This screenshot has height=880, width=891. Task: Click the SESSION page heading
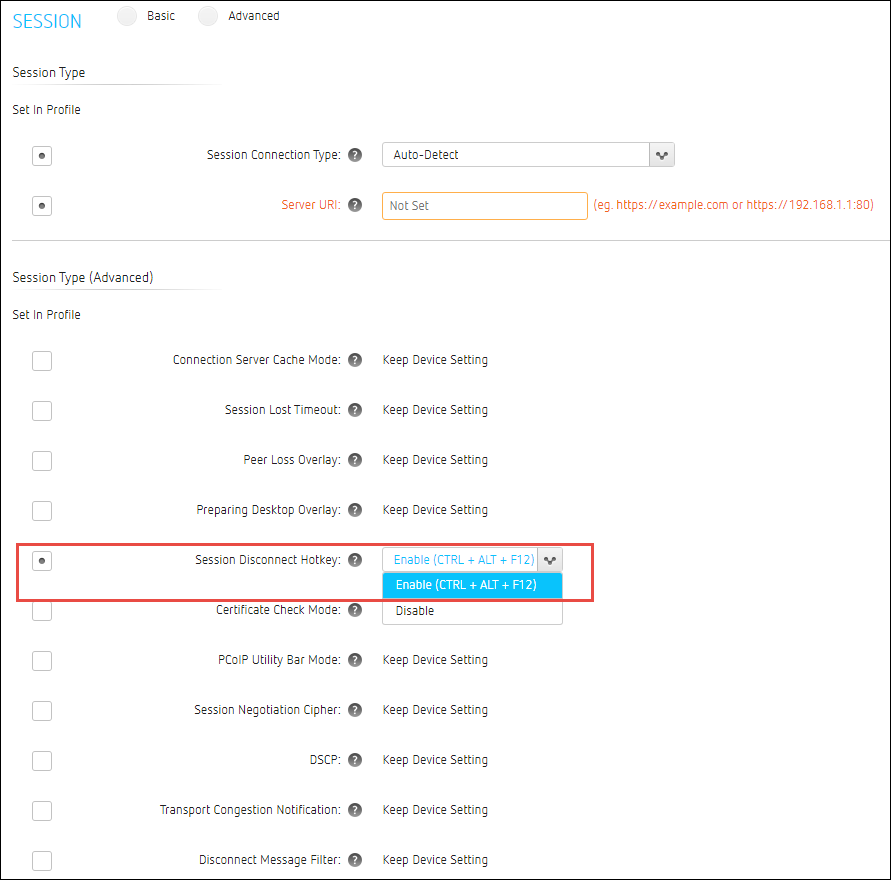[x=47, y=22]
